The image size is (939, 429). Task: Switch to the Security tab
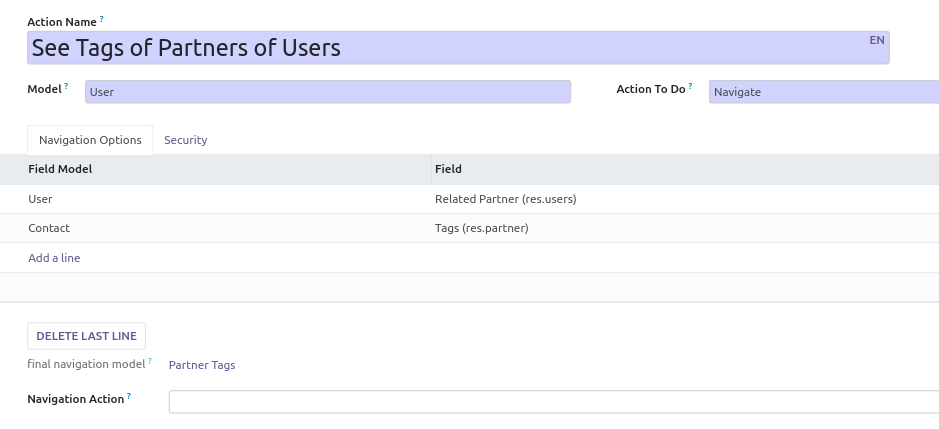(x=186, y=140)
